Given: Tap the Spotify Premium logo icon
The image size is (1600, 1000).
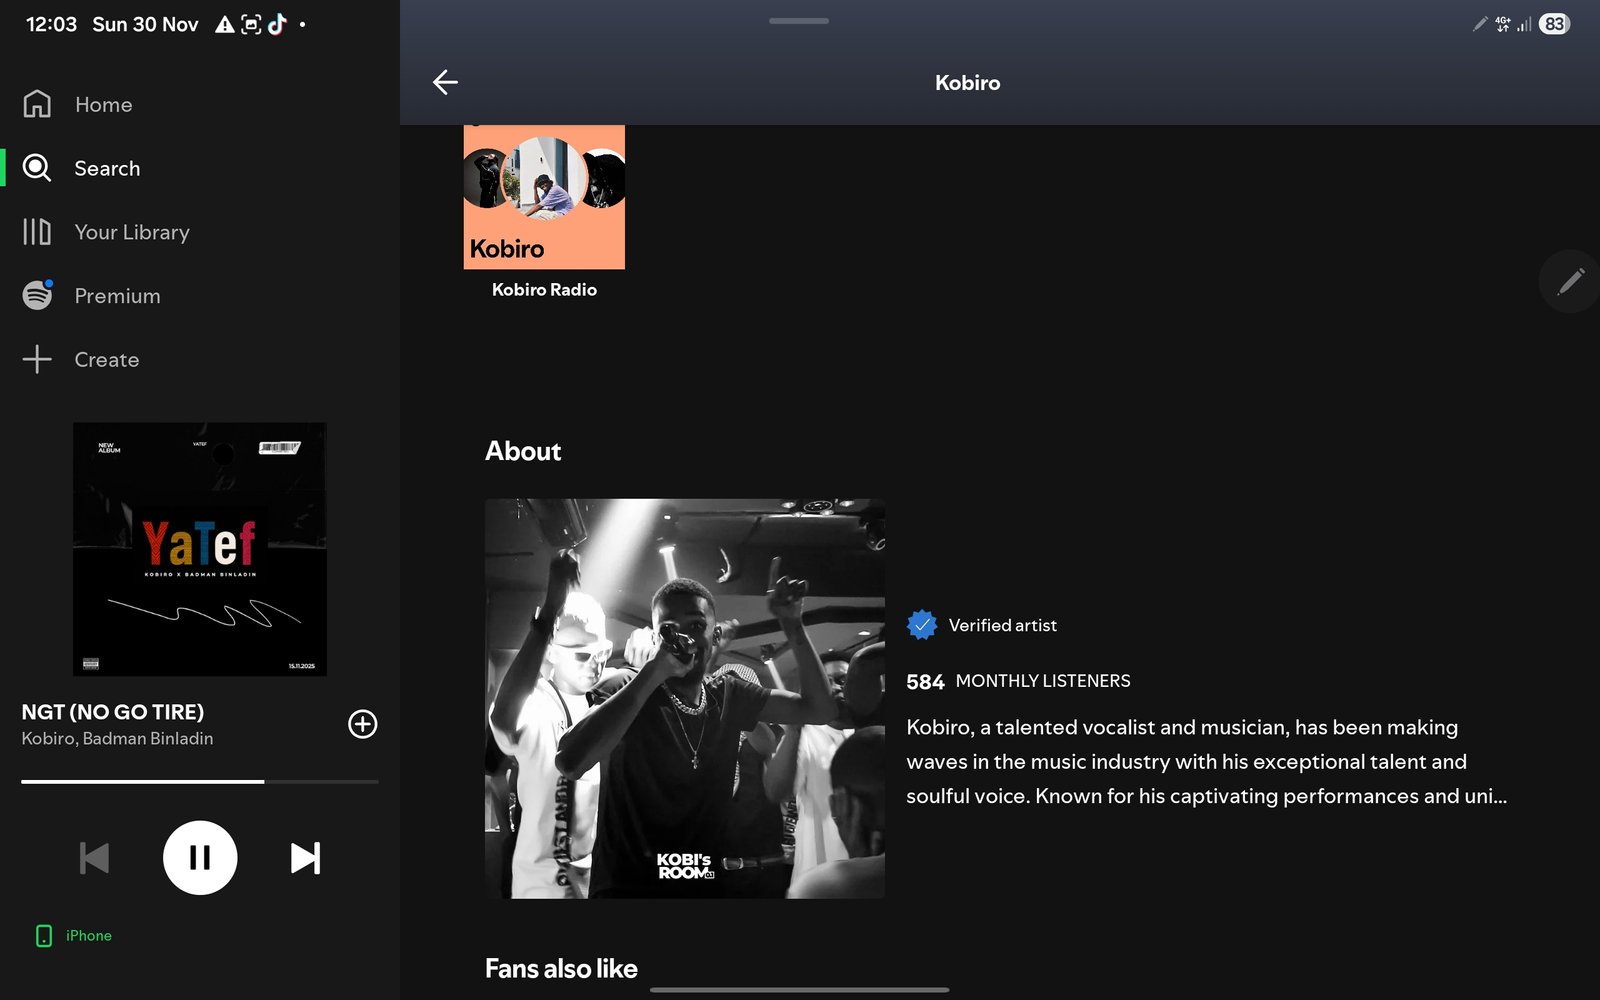Looking at the screenshot, I should (x=37, y=295).
